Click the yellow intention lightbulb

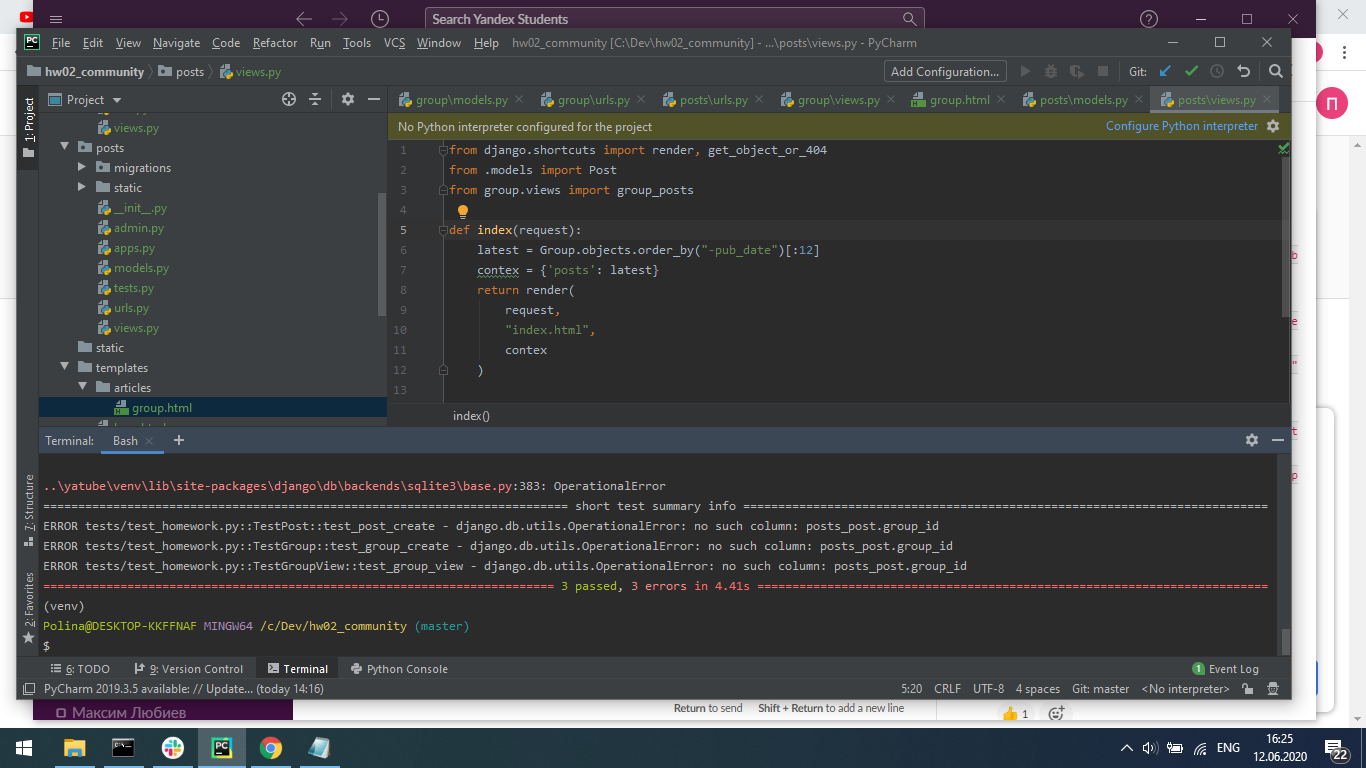point(463,211)
